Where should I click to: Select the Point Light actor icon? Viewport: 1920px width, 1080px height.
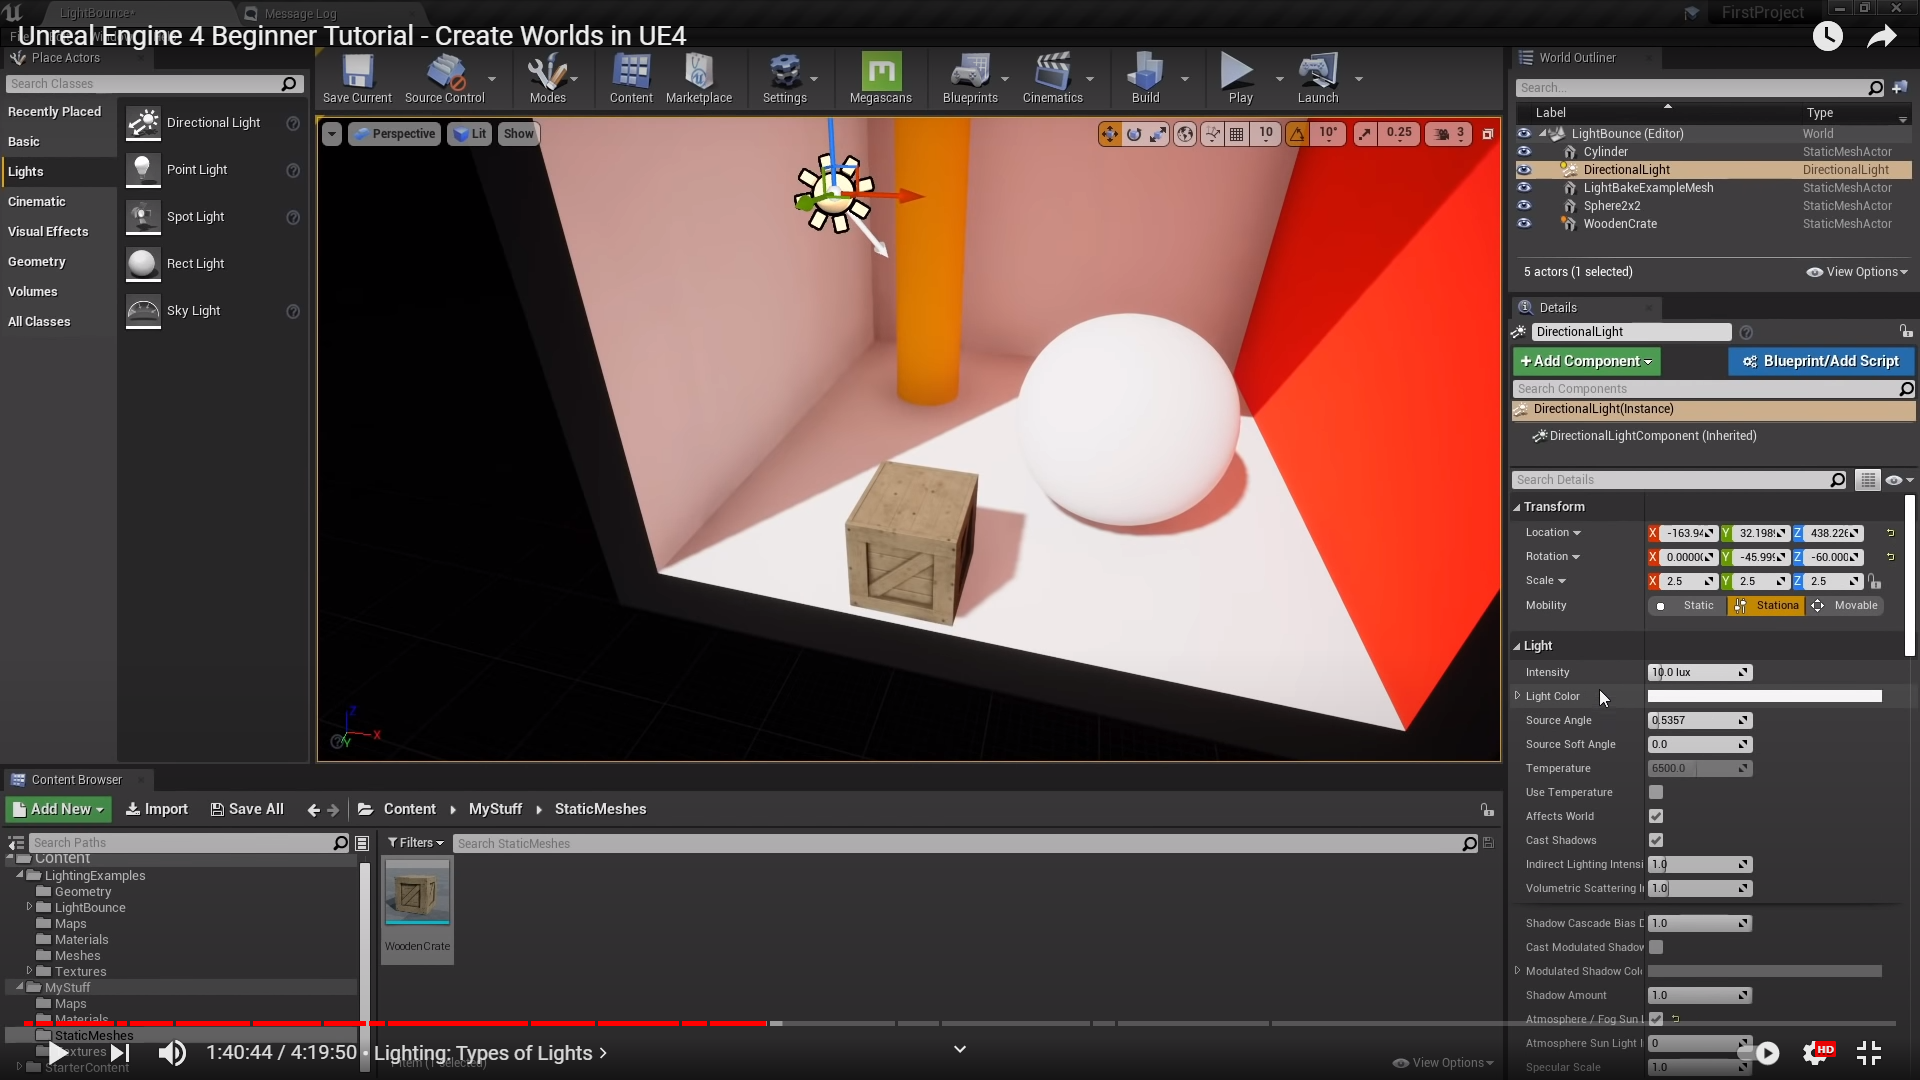point(143,170)
